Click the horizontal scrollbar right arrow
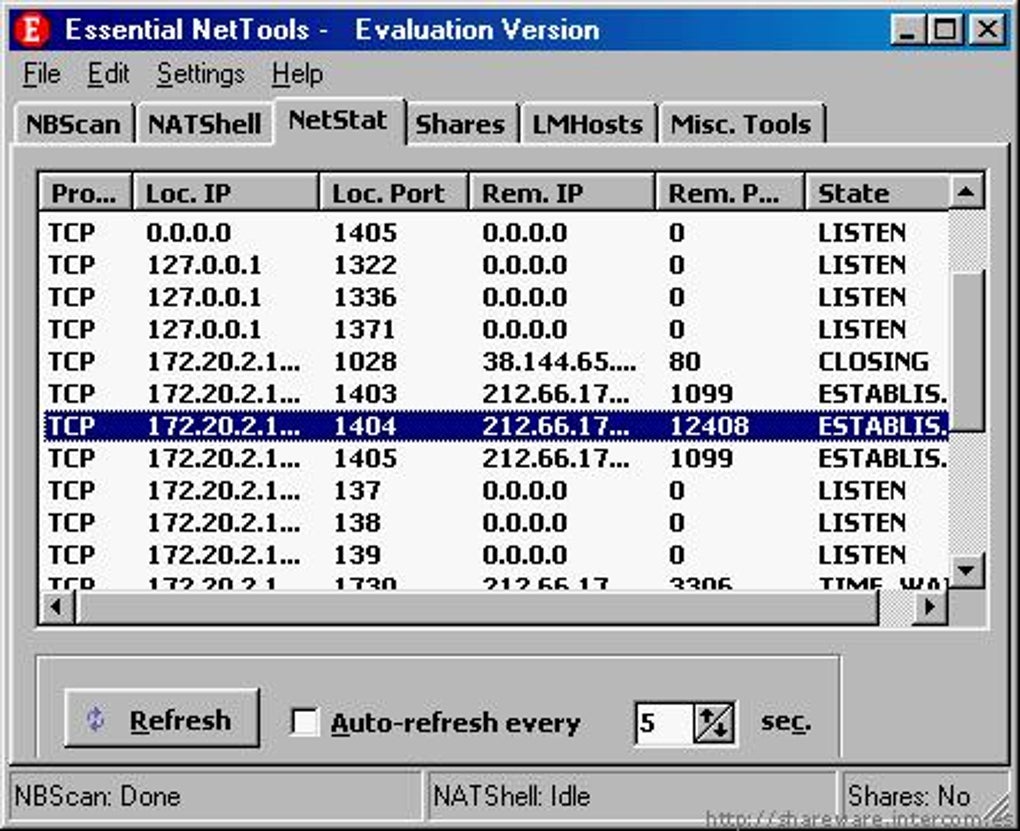This screenshot has height=831, width=1020. click(x=930, y=606)
